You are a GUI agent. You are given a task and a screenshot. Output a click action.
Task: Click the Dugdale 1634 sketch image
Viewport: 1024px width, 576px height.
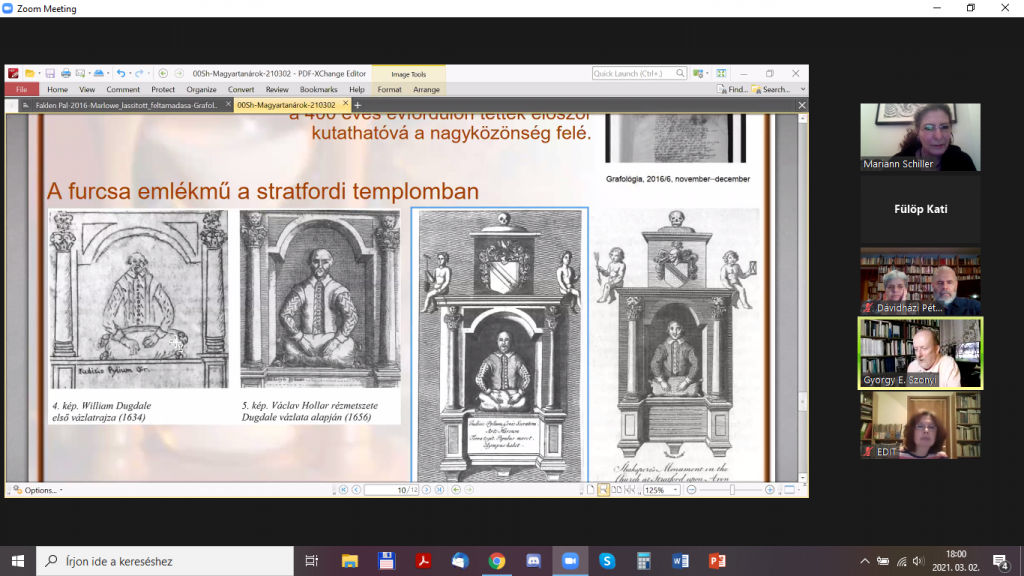[x=139, y=299]
